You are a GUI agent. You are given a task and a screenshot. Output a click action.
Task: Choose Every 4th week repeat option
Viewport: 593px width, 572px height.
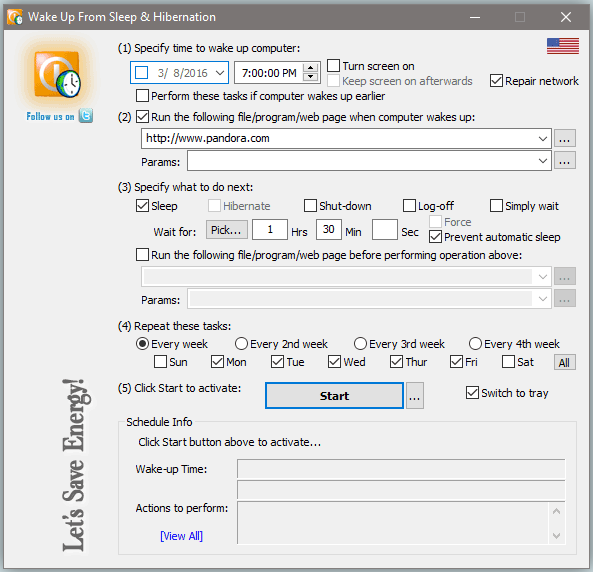[475, 344]
